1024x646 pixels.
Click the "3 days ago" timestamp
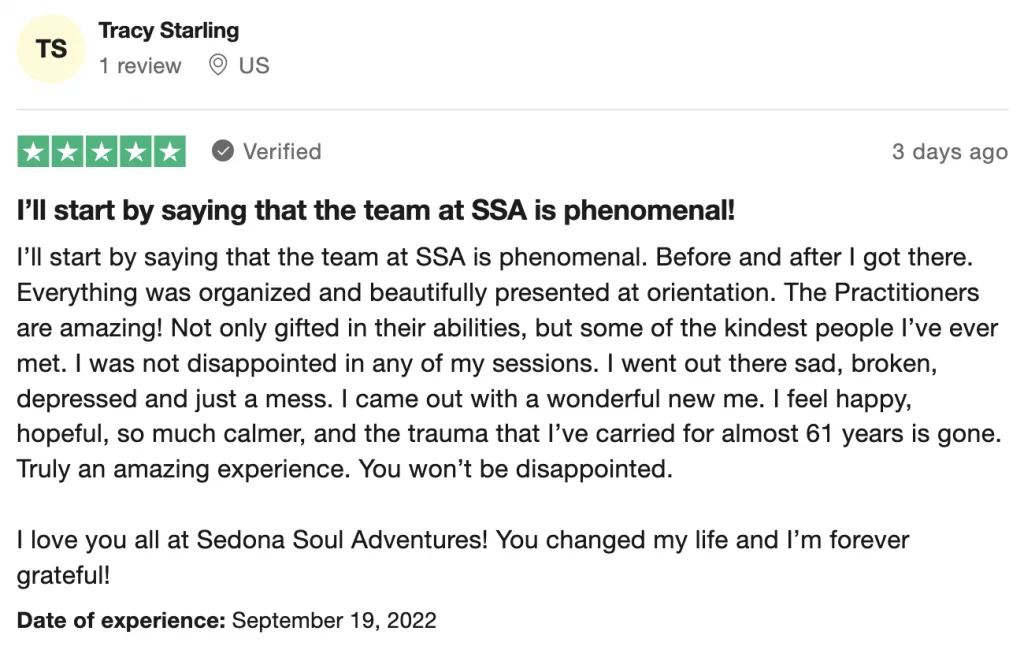coord(949,152)
